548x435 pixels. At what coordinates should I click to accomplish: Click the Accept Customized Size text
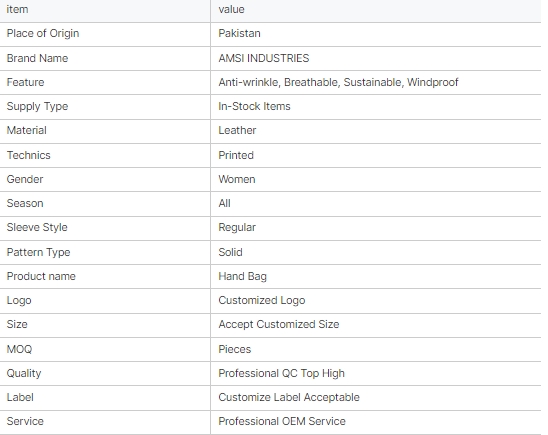click(279, 324)
